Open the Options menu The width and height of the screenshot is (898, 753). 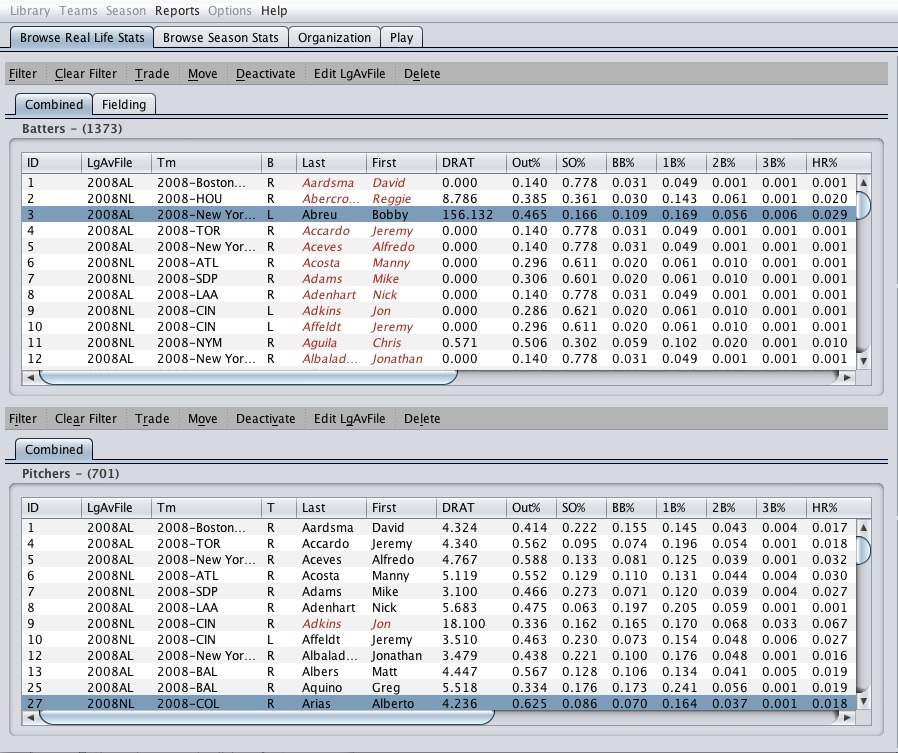click(x=230, y=11)
